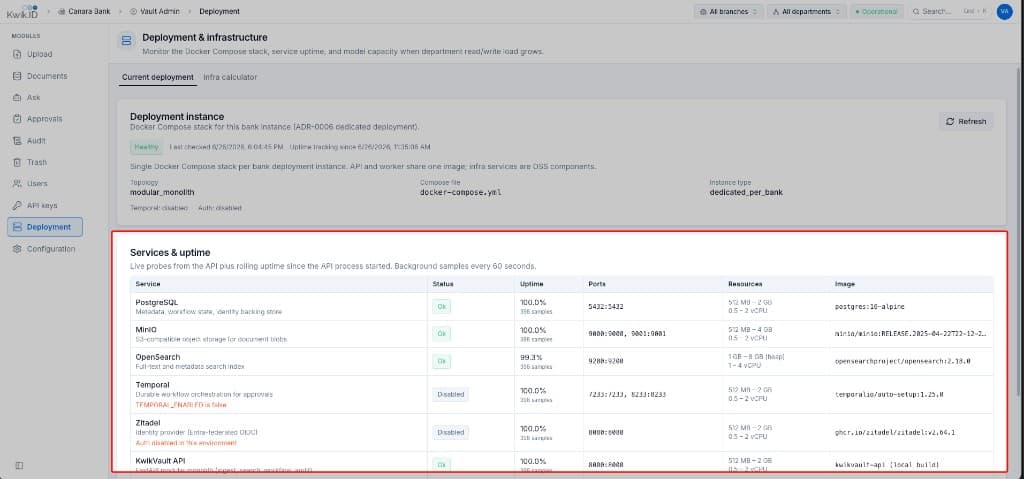Click the magnifier icon in Search box
This screenshot has height=479, width=1024.
click(917, 12)
